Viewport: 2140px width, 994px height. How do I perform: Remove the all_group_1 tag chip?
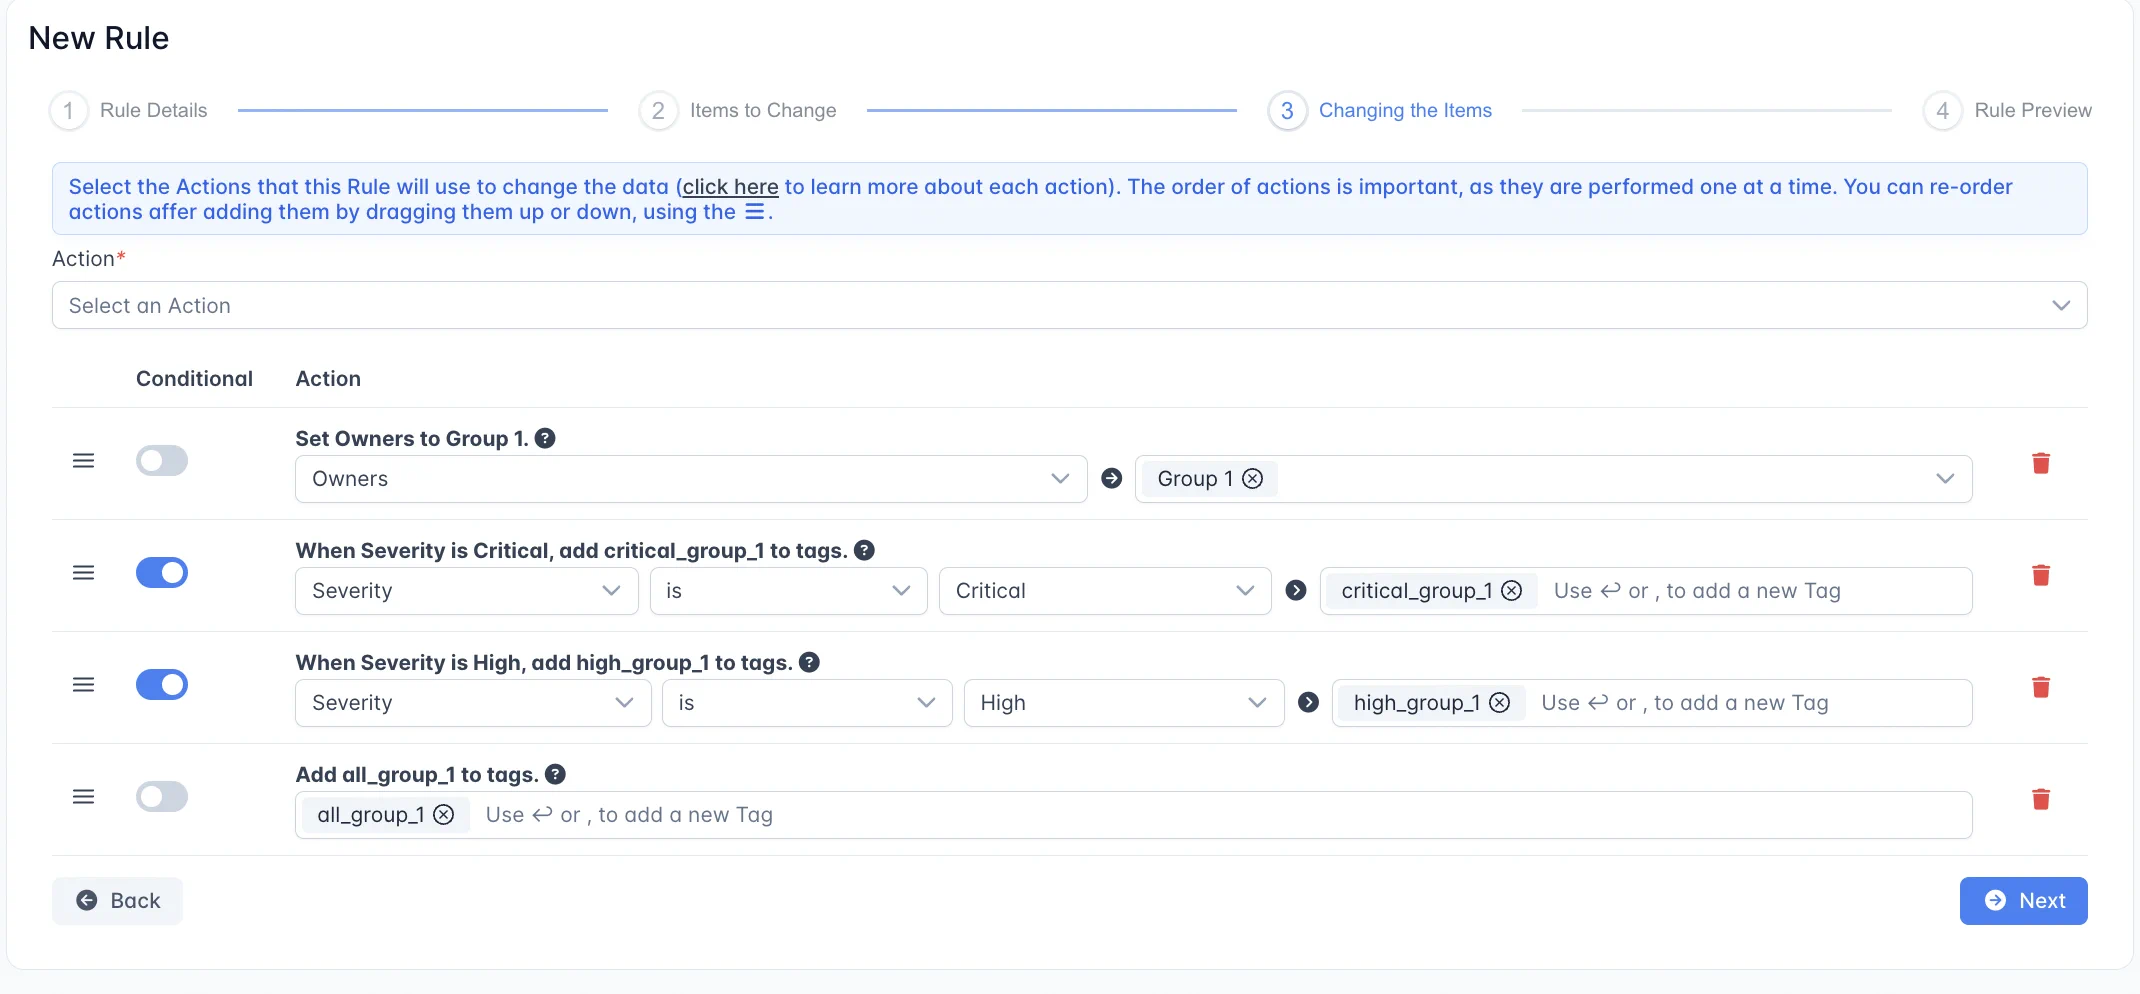point(444,815)
